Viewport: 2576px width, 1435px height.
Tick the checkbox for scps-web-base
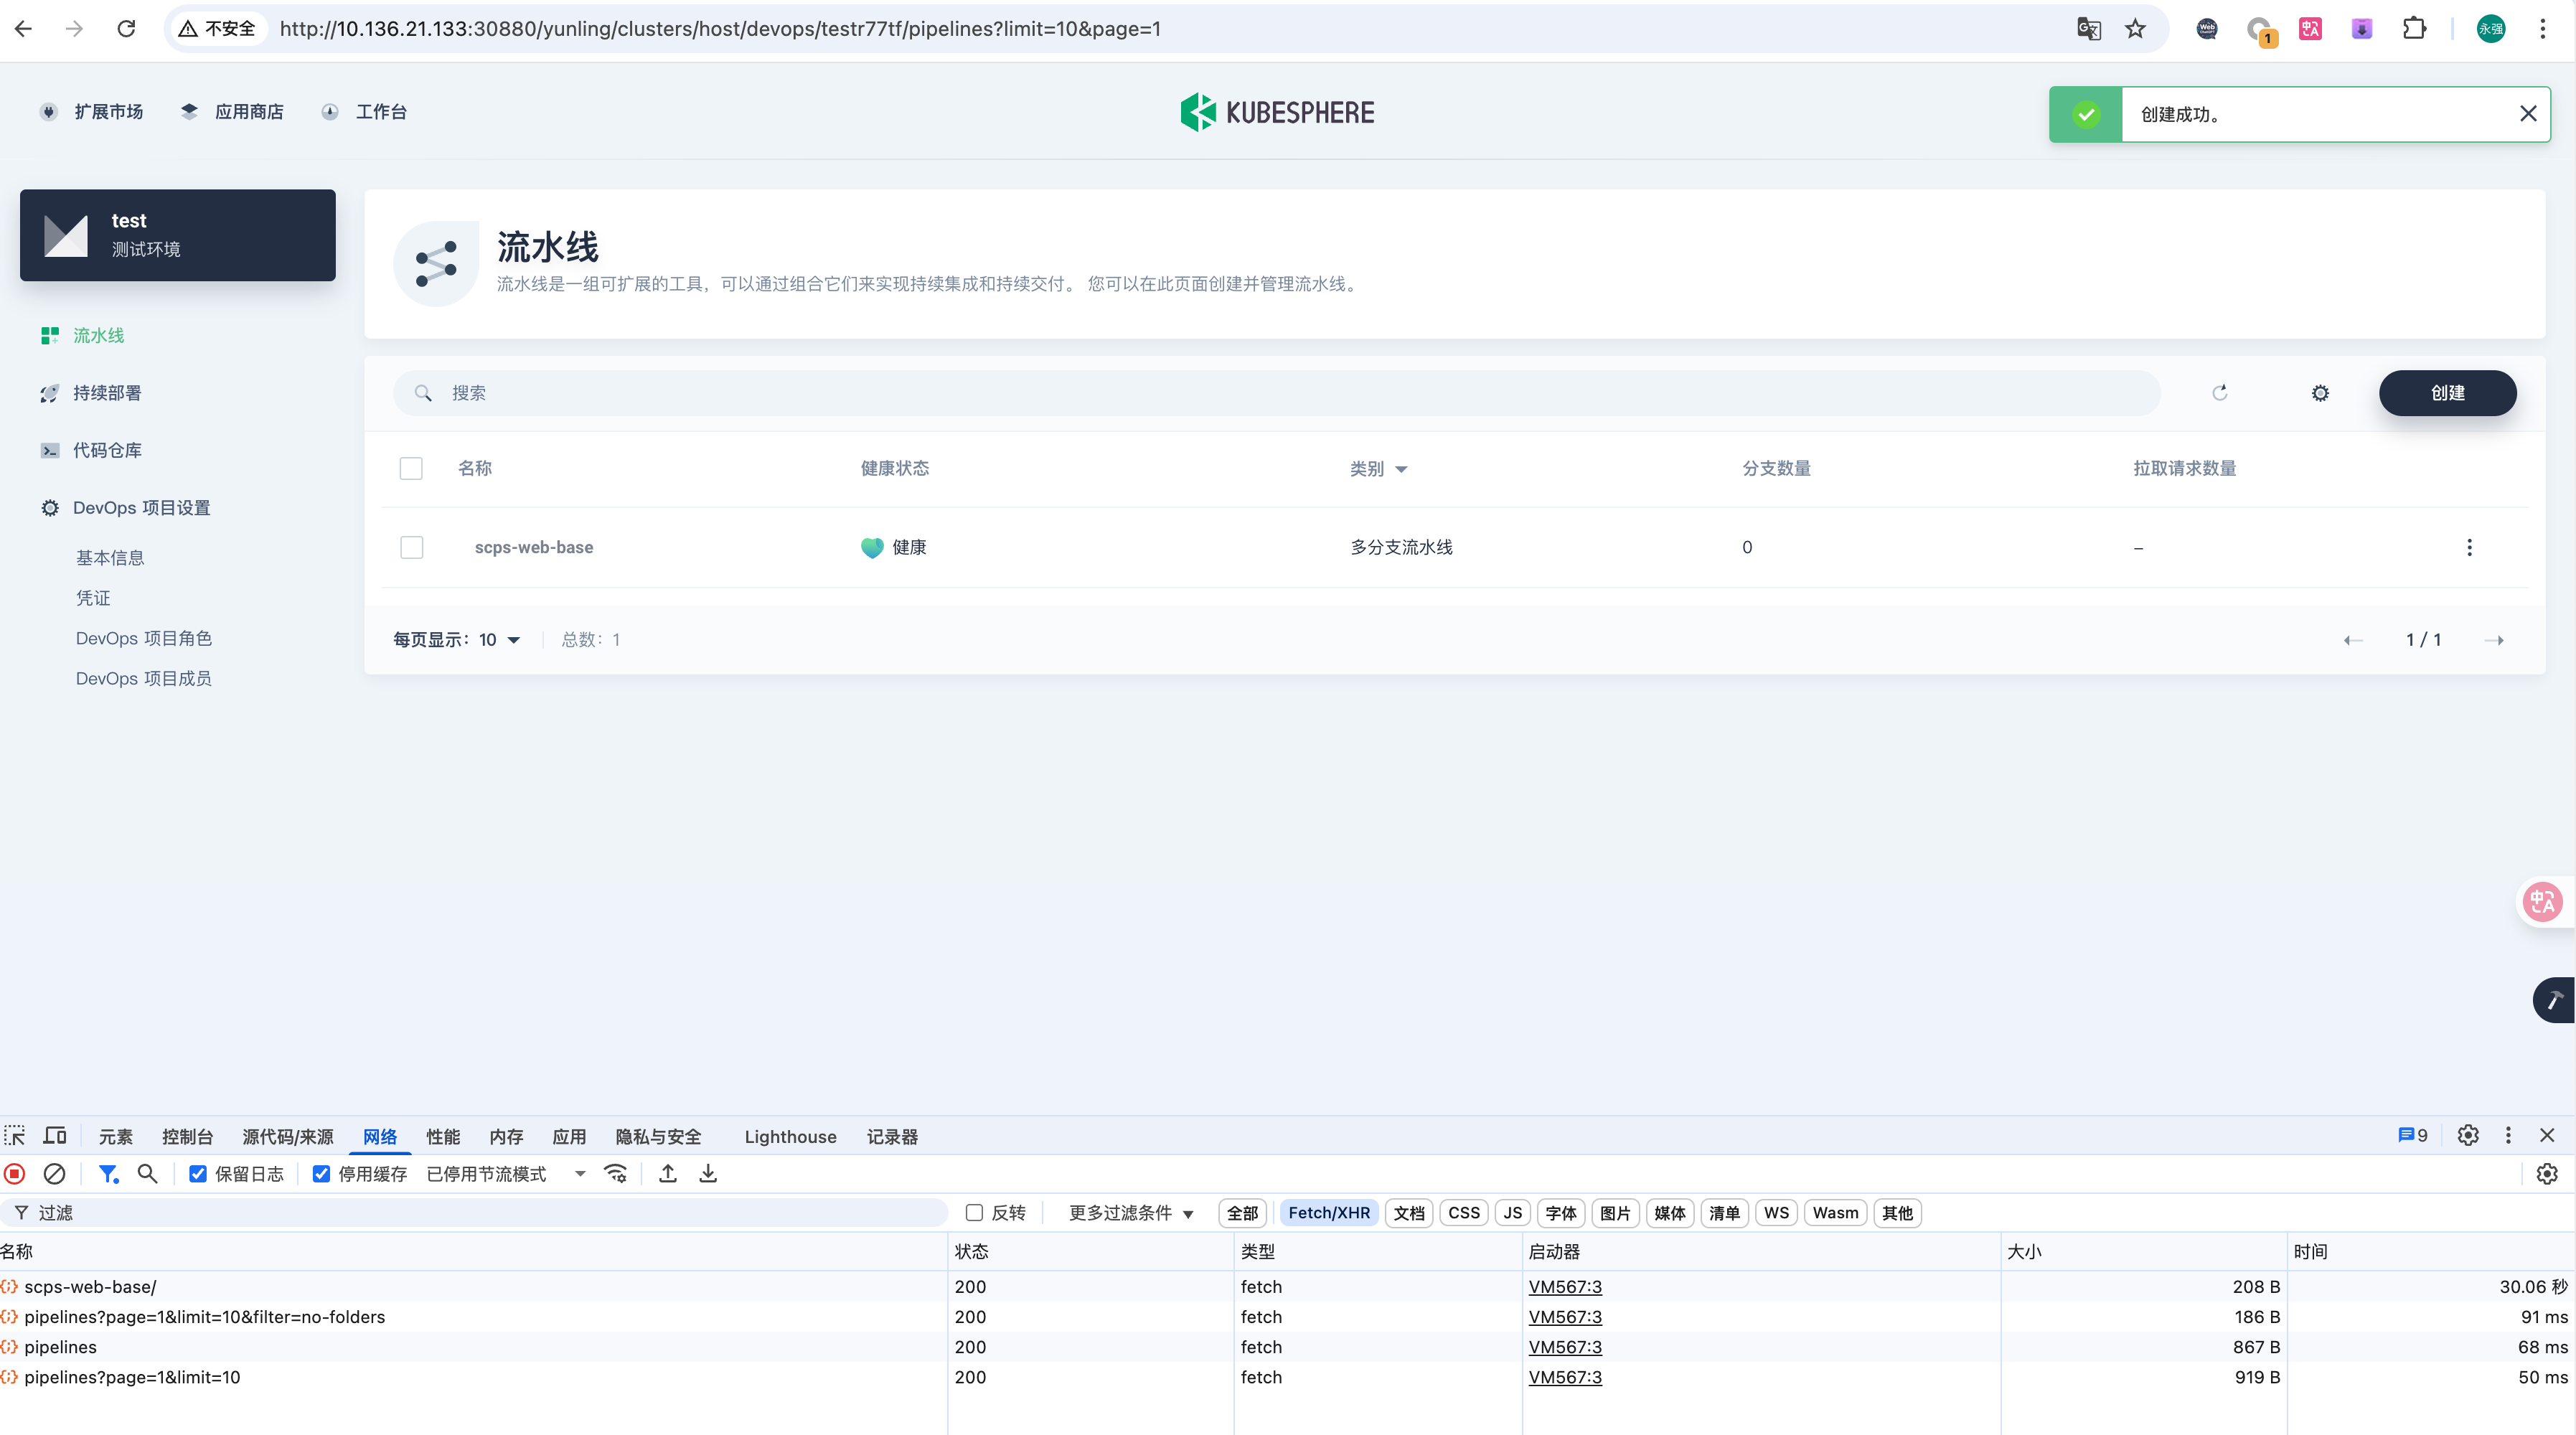click(411, 547)
